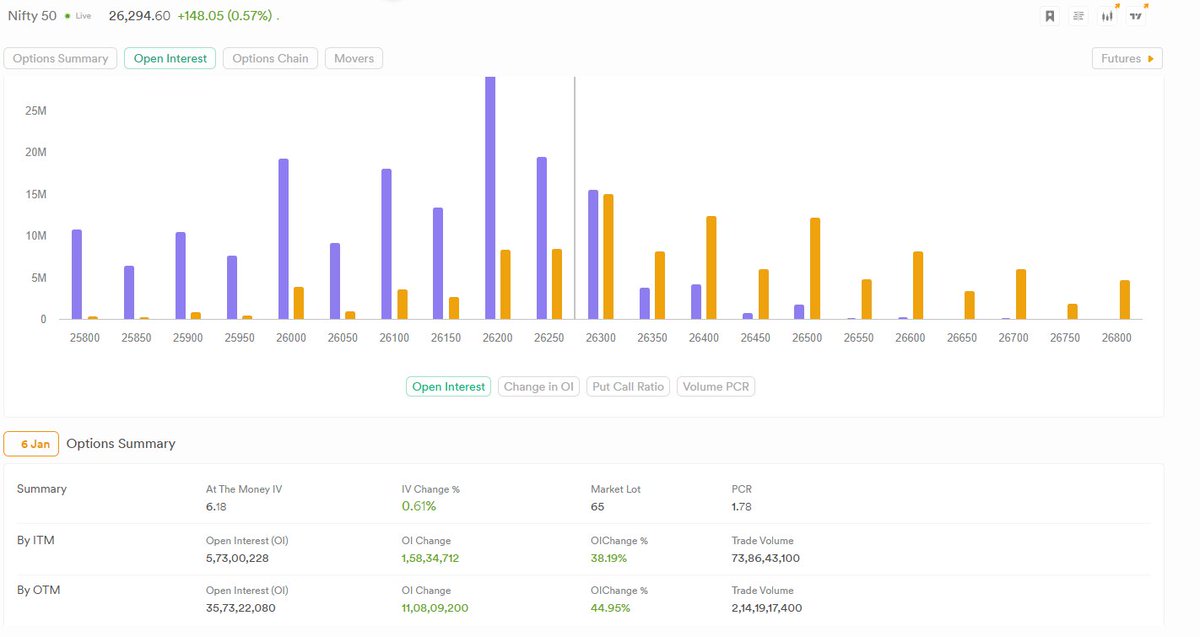Screen dimensions: 1200x637
Task: Open the TradingView chart icon
Action: pyautogui.click(x=1137, y=15)
